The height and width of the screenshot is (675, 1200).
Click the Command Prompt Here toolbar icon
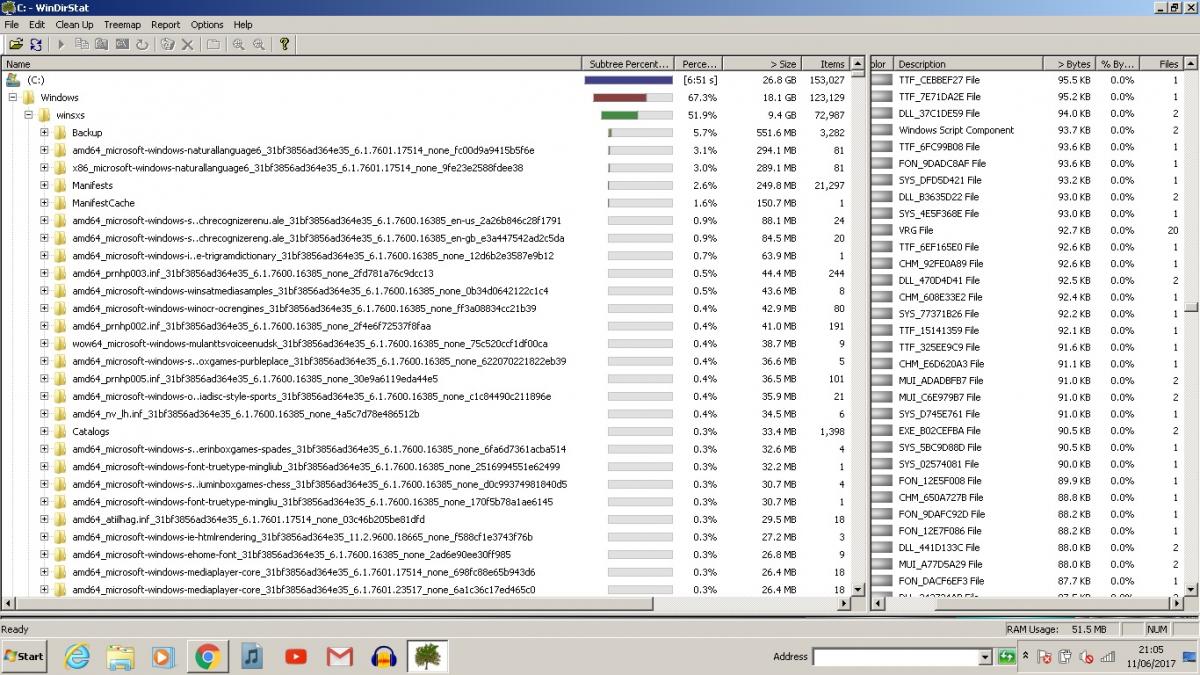(x=122, y=44)
